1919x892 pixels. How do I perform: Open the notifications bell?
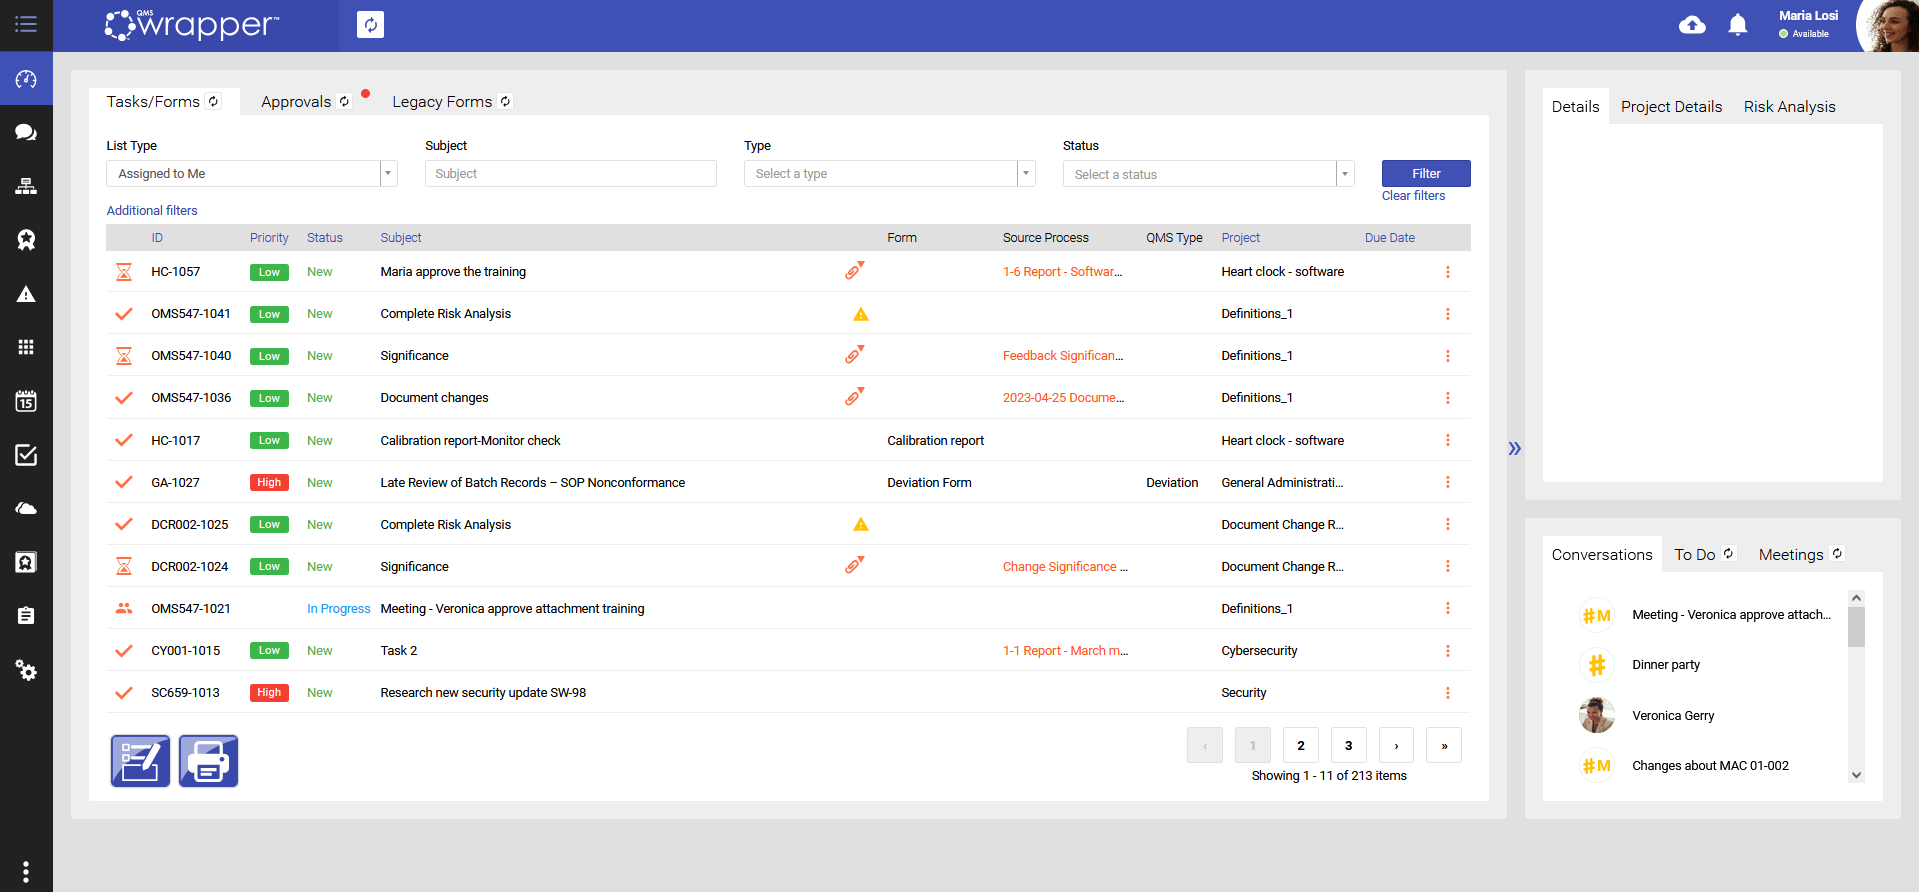[1738, 25]
